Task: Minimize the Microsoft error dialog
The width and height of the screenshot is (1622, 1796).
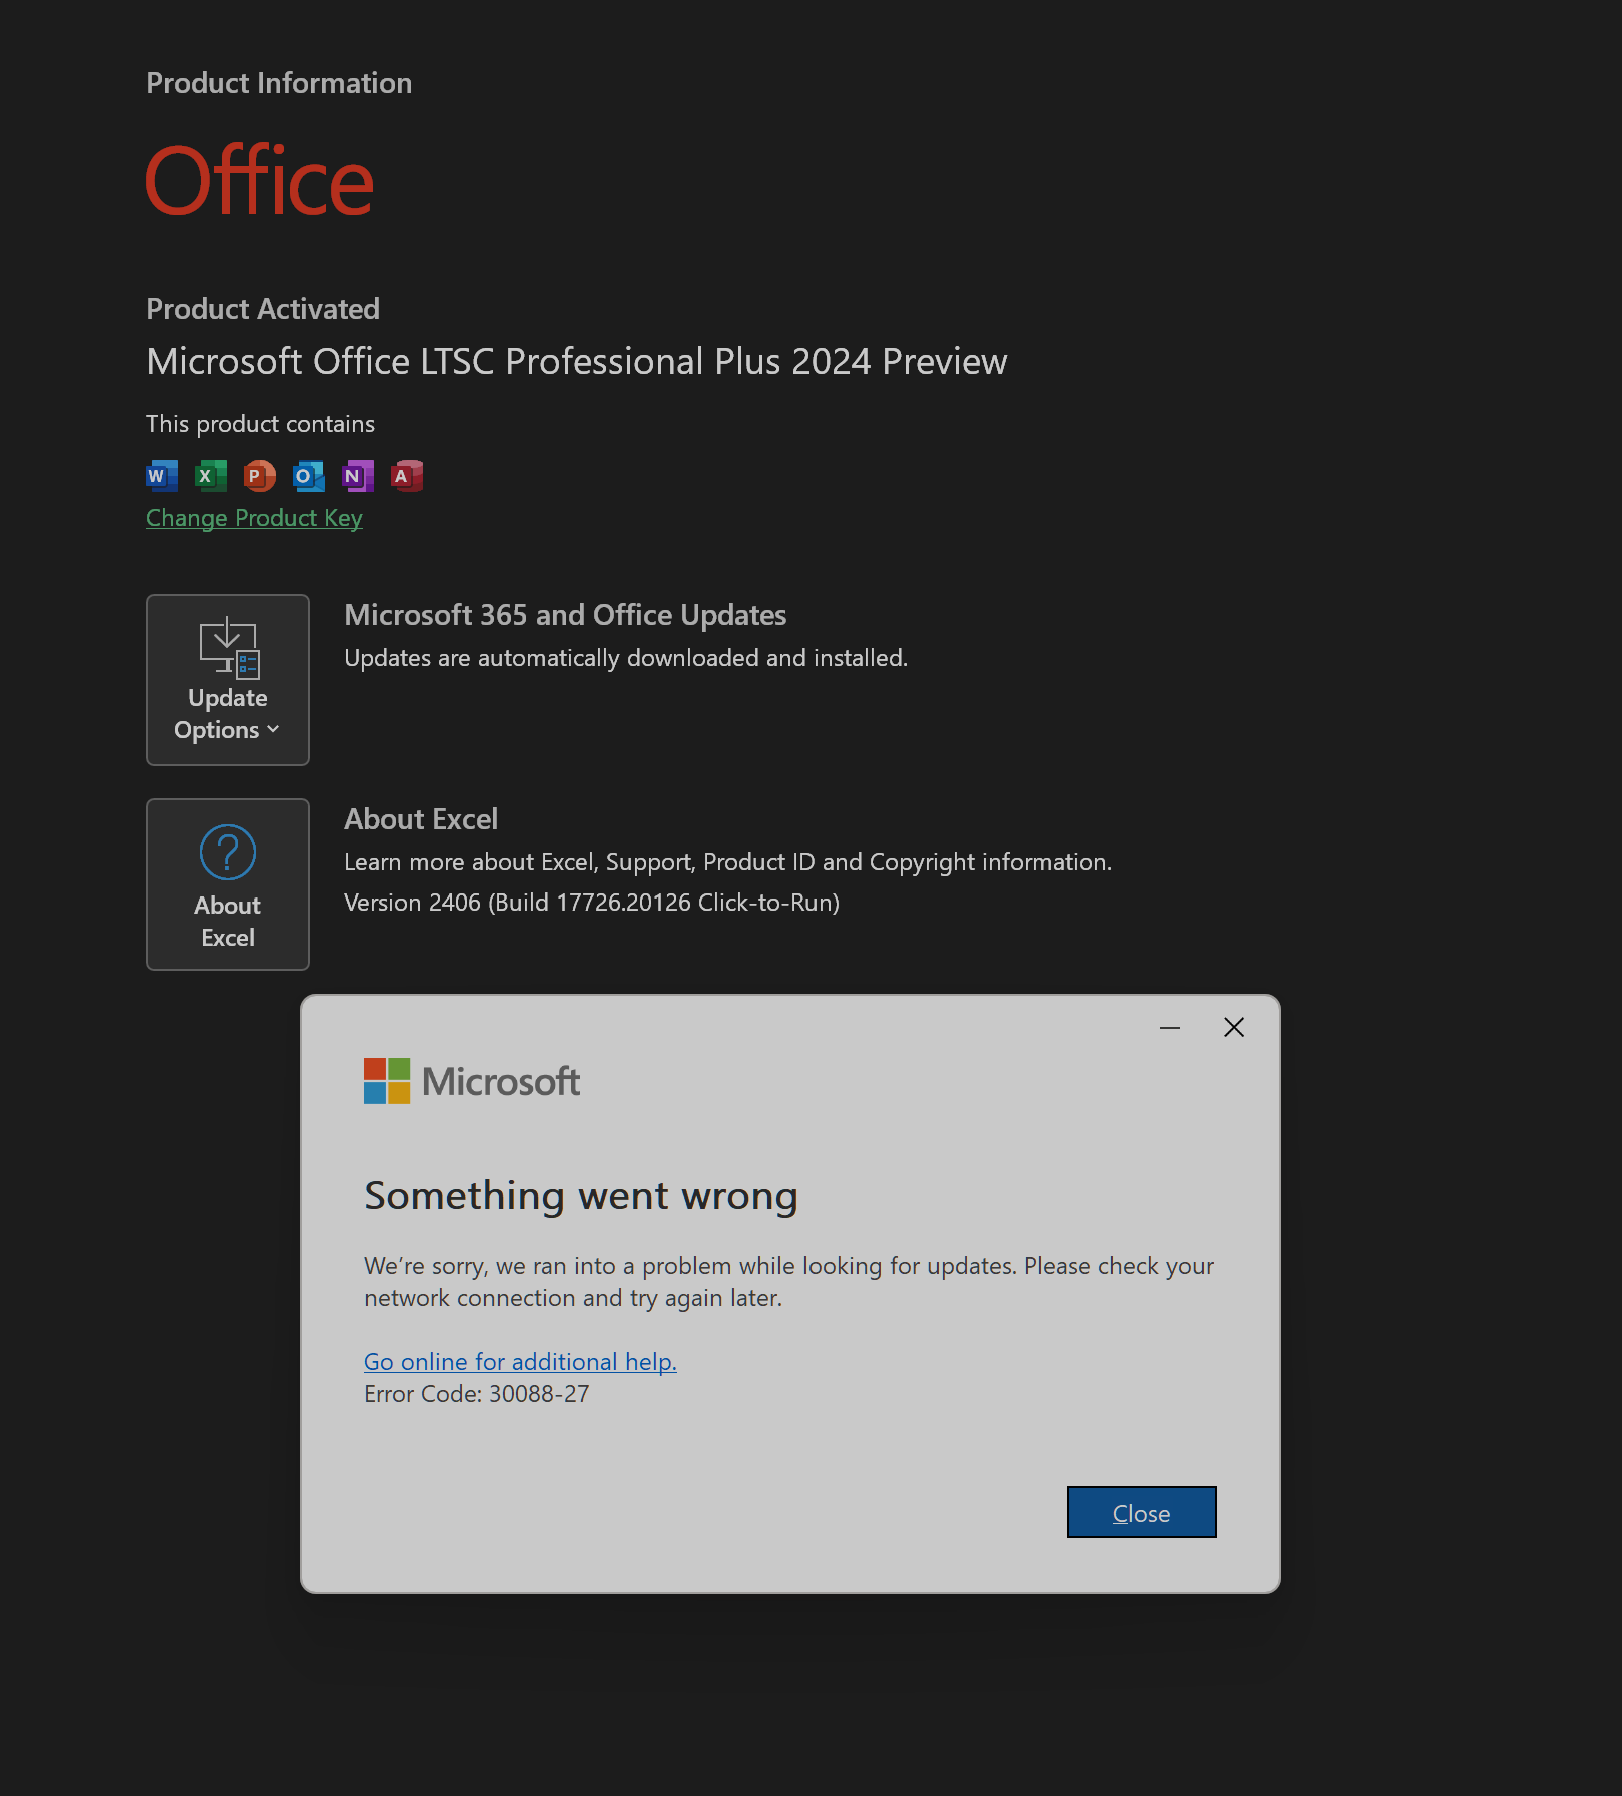Action: [1170, 1027]
